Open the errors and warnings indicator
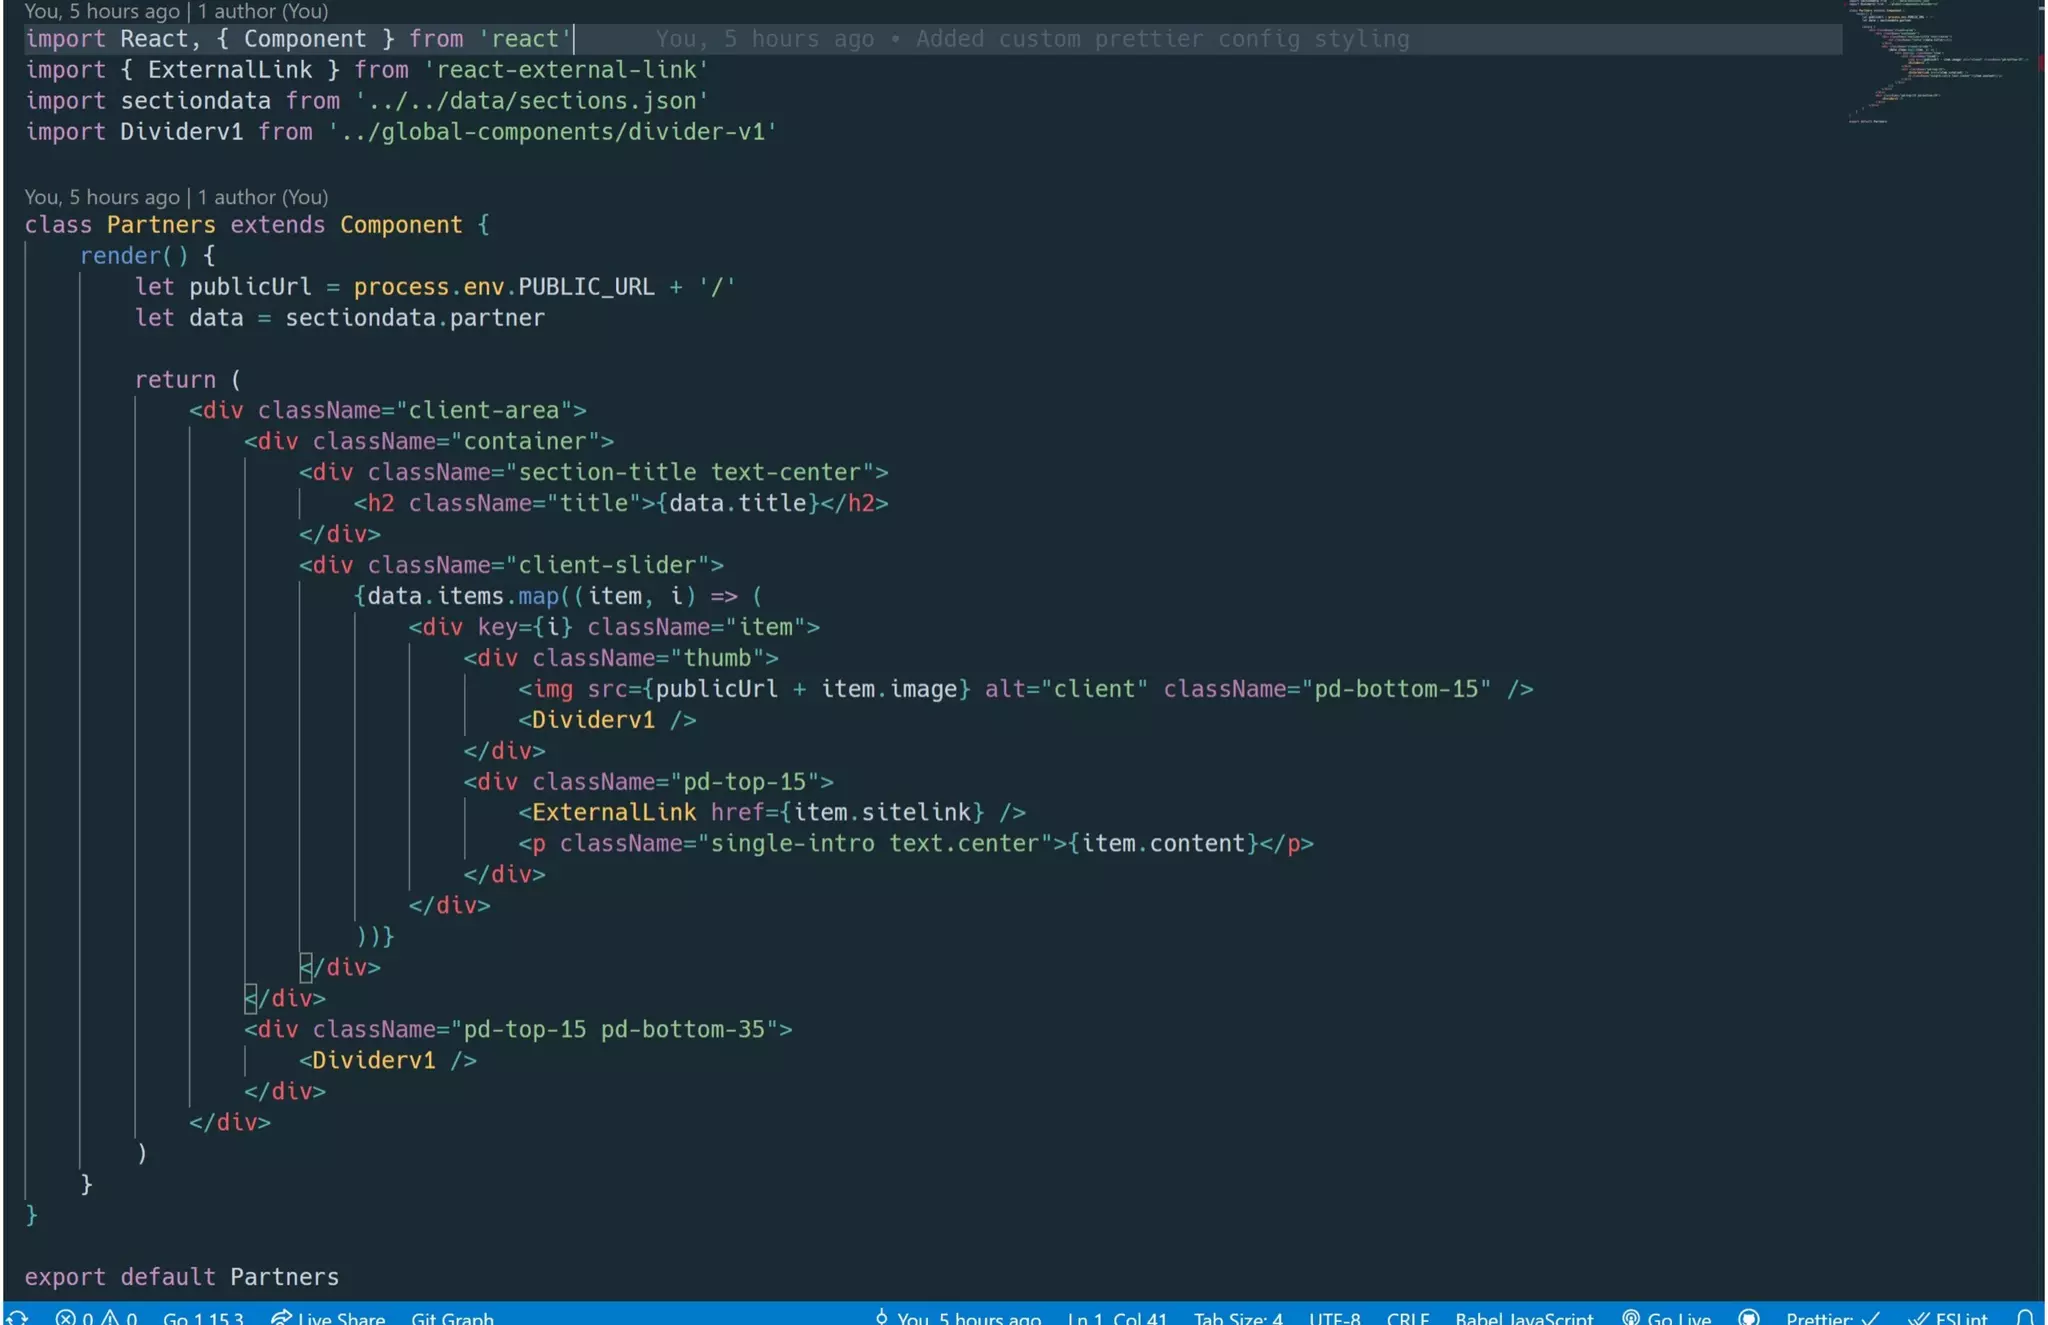The width and height of the screenshot is (2048, 1325). 96,1317
